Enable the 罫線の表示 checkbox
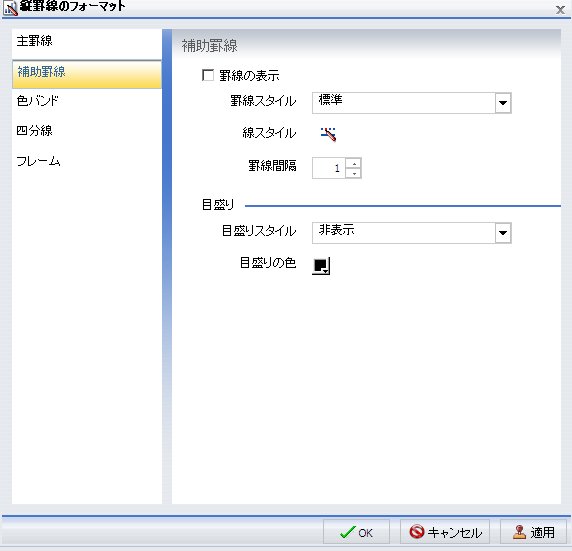The width and height of the screenshot is (572, 551). coord(208,76)
